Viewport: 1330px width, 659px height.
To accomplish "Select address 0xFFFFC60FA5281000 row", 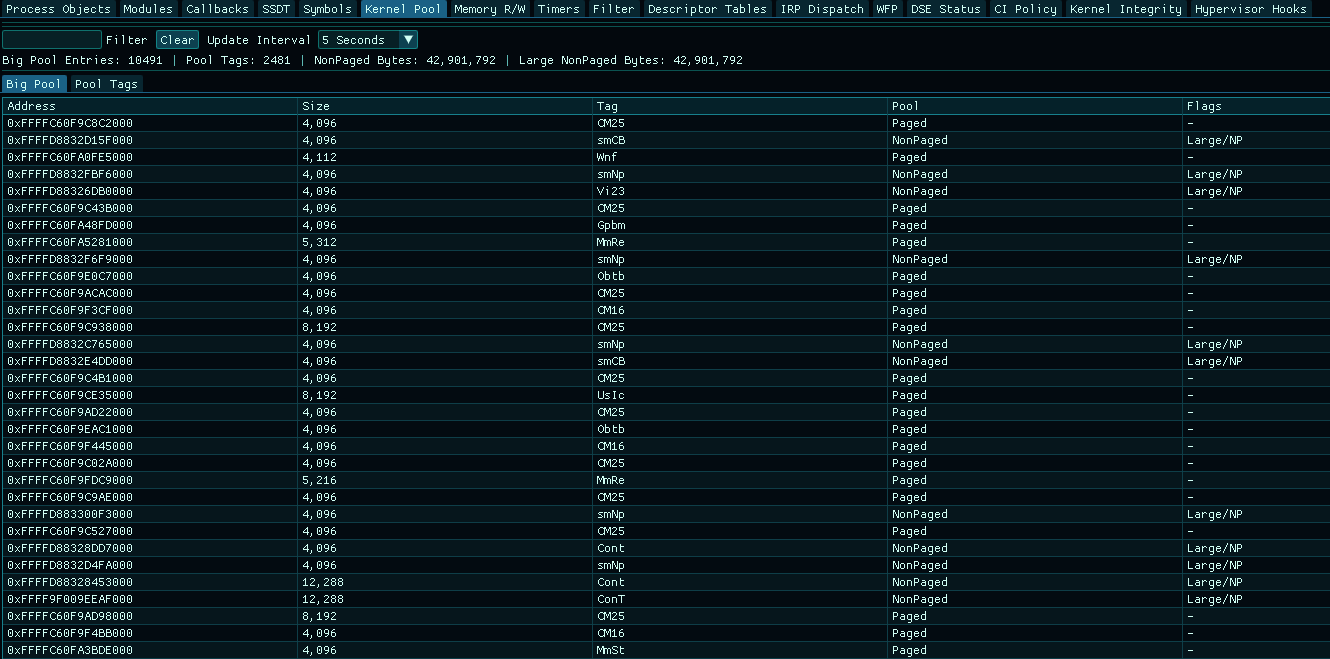I will [x=666, y=242].
